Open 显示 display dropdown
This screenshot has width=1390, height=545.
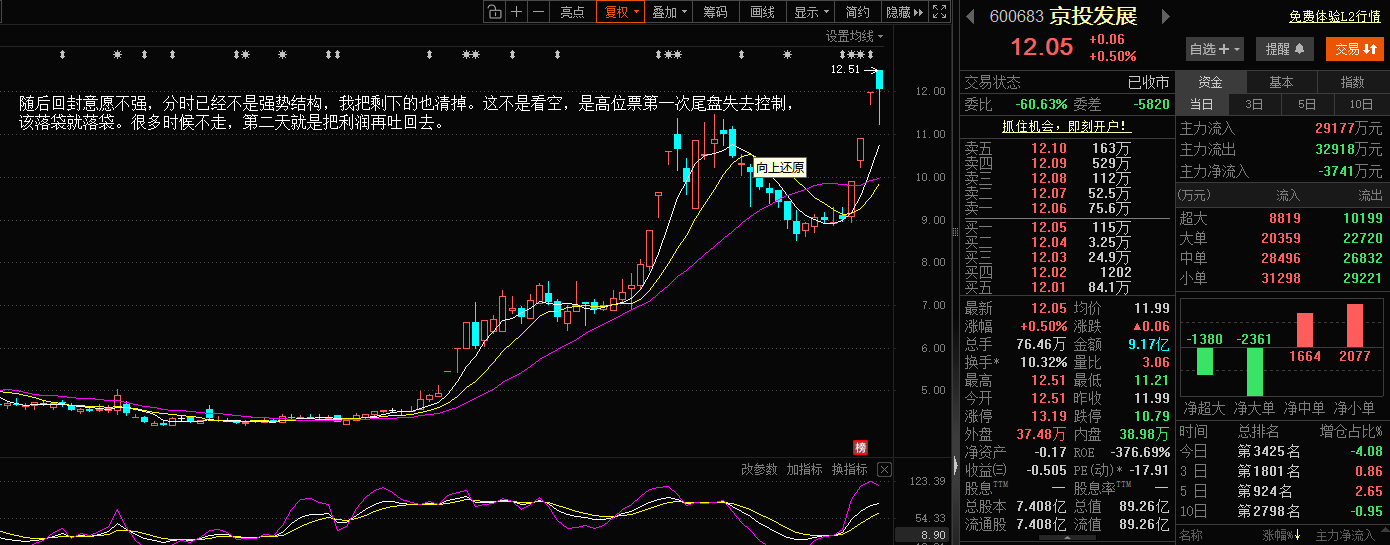811,12
